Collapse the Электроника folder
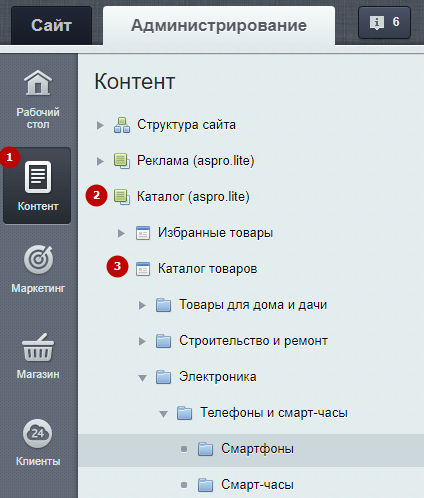This screenshot has height=498, width=424. (142, 378)
